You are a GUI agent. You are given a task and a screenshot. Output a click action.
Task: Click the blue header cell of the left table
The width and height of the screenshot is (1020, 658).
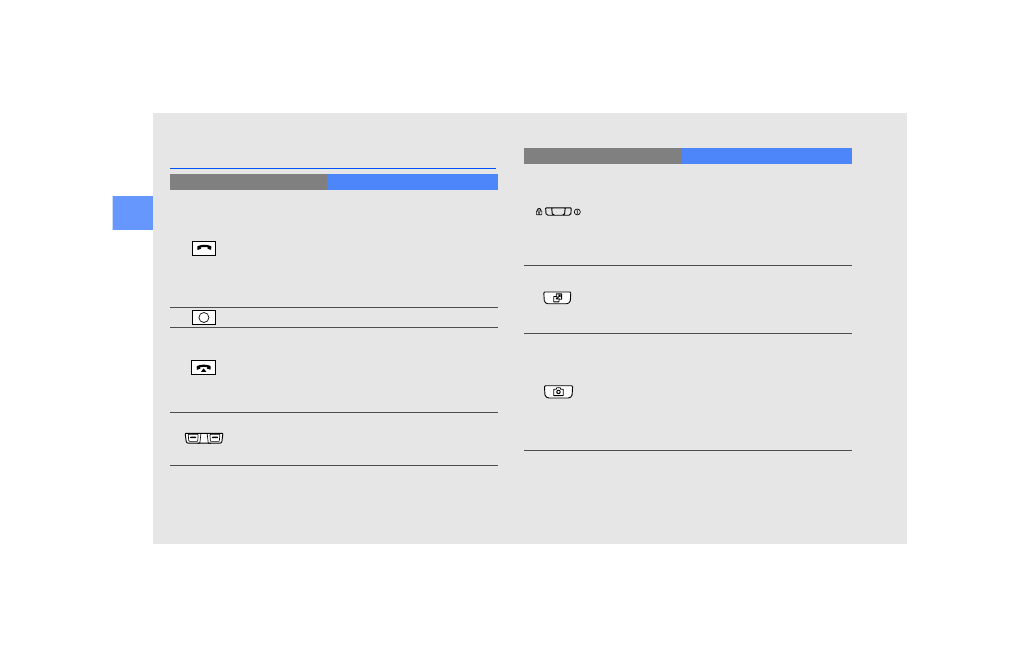click(x=412, y=182)
